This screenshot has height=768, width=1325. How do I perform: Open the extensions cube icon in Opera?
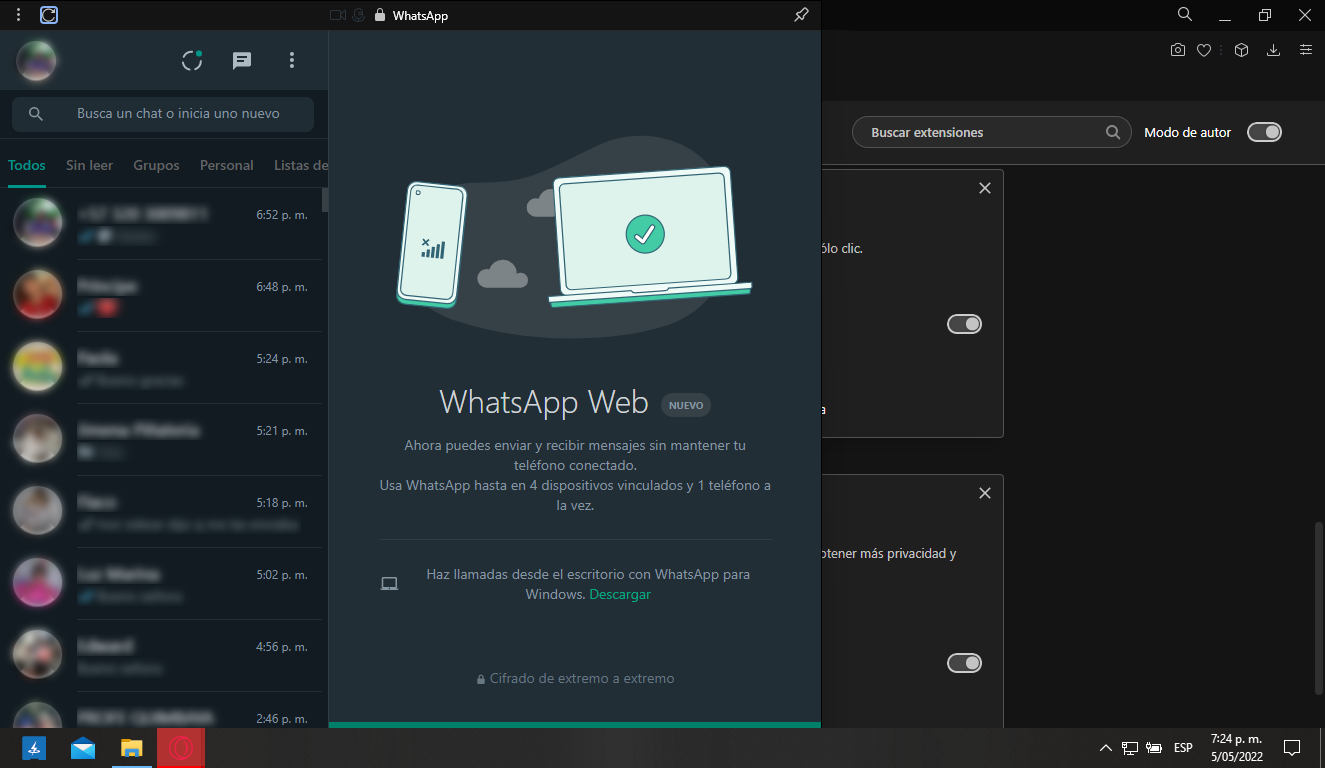pos(1241,50)
